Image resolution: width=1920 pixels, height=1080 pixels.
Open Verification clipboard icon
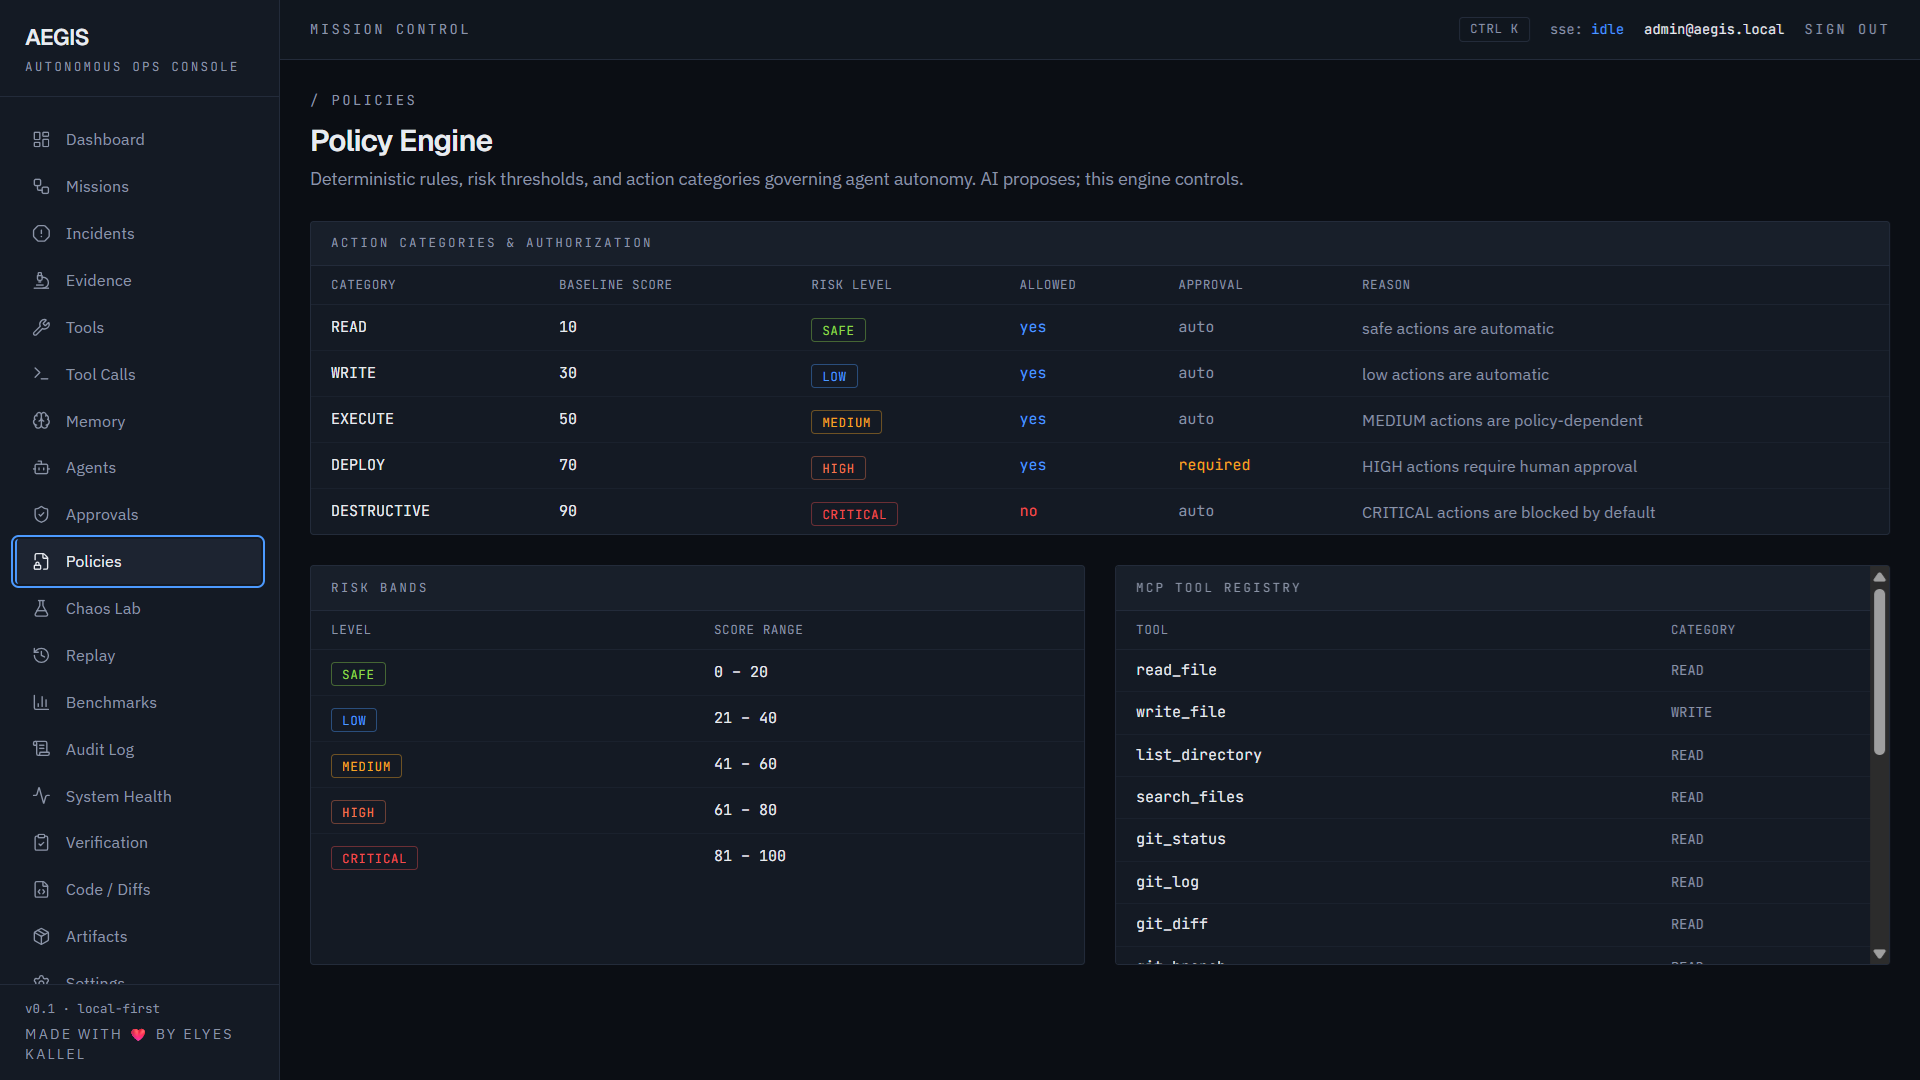[41, 843]
